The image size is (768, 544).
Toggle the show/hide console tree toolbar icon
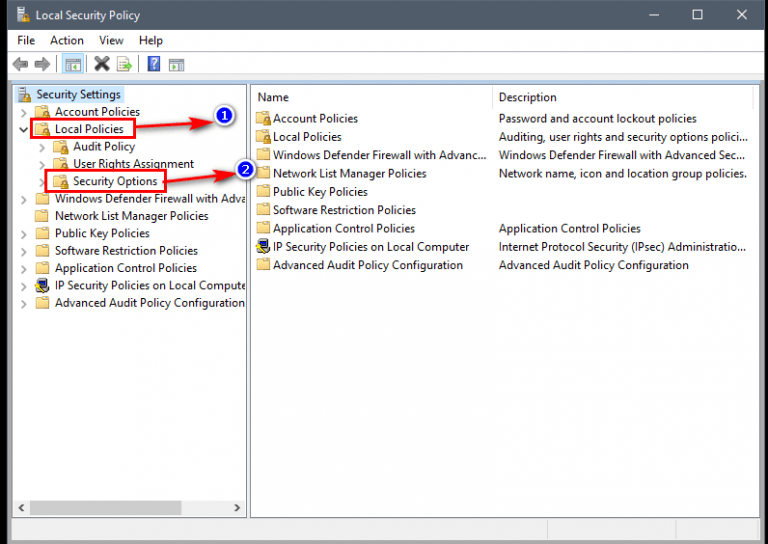click(x=73, y=64)
